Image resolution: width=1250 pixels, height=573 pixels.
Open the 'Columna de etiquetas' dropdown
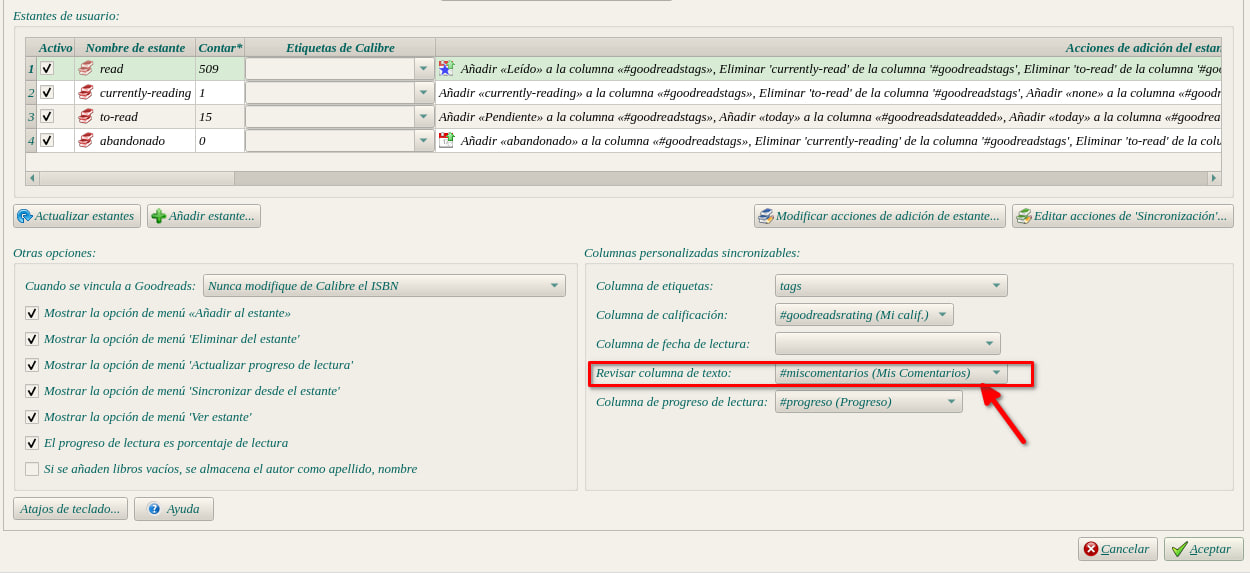click(x=891, y=286)
